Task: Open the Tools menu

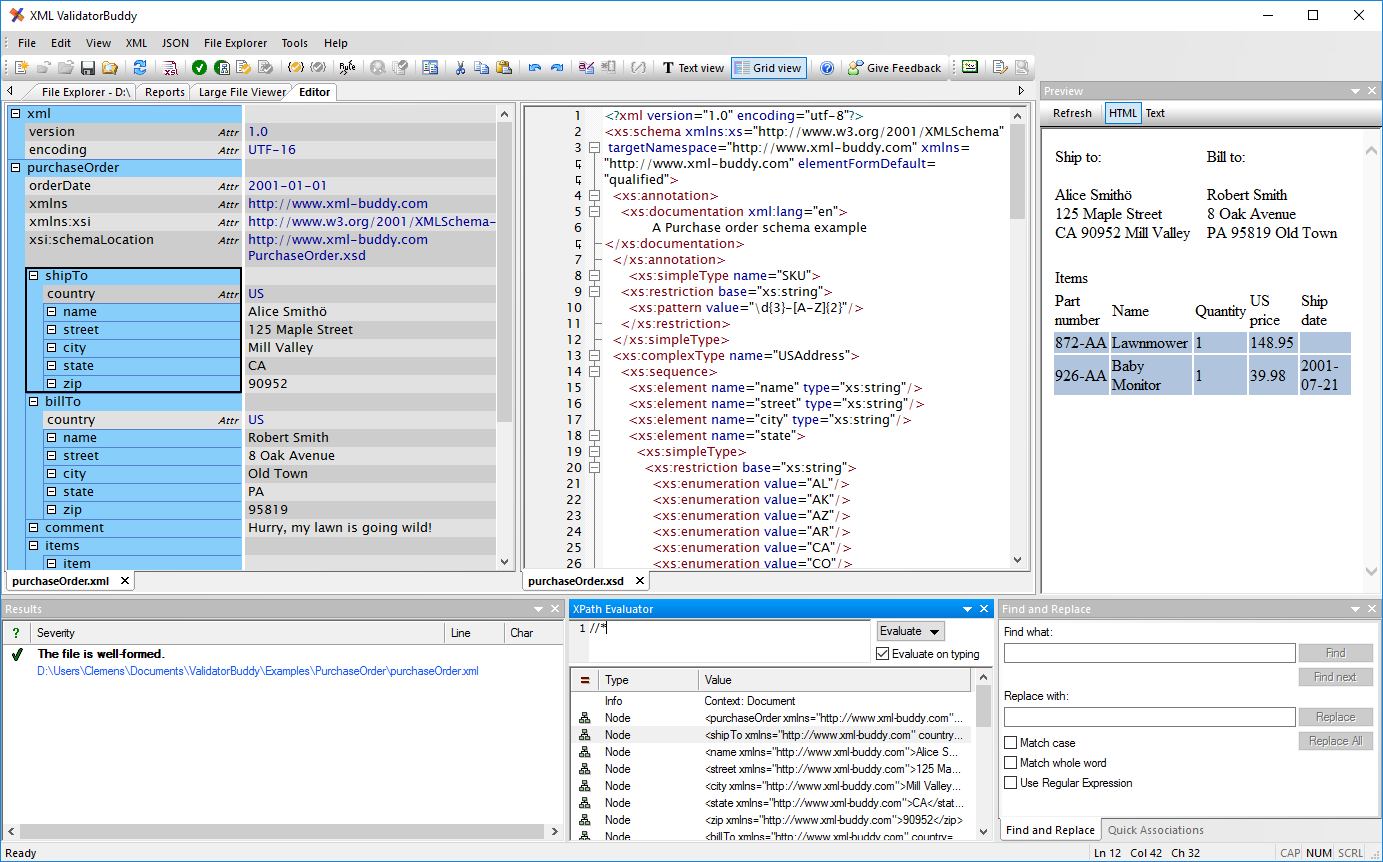Action: [x=295, y=43]
